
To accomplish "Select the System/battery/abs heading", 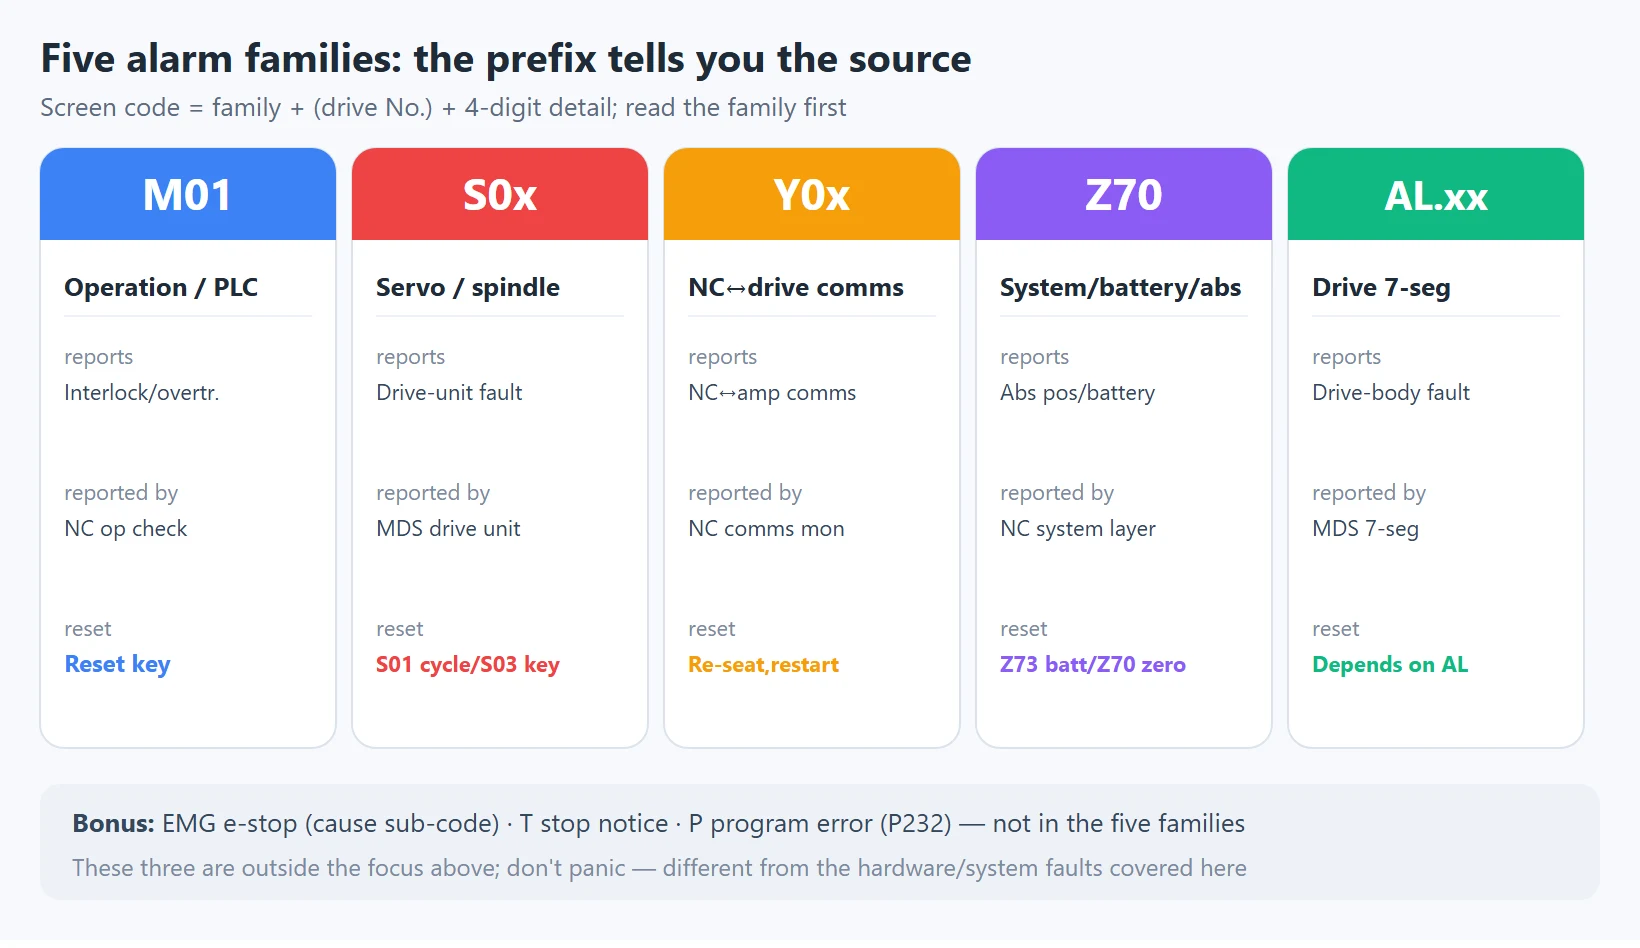I will [1121, 288].
